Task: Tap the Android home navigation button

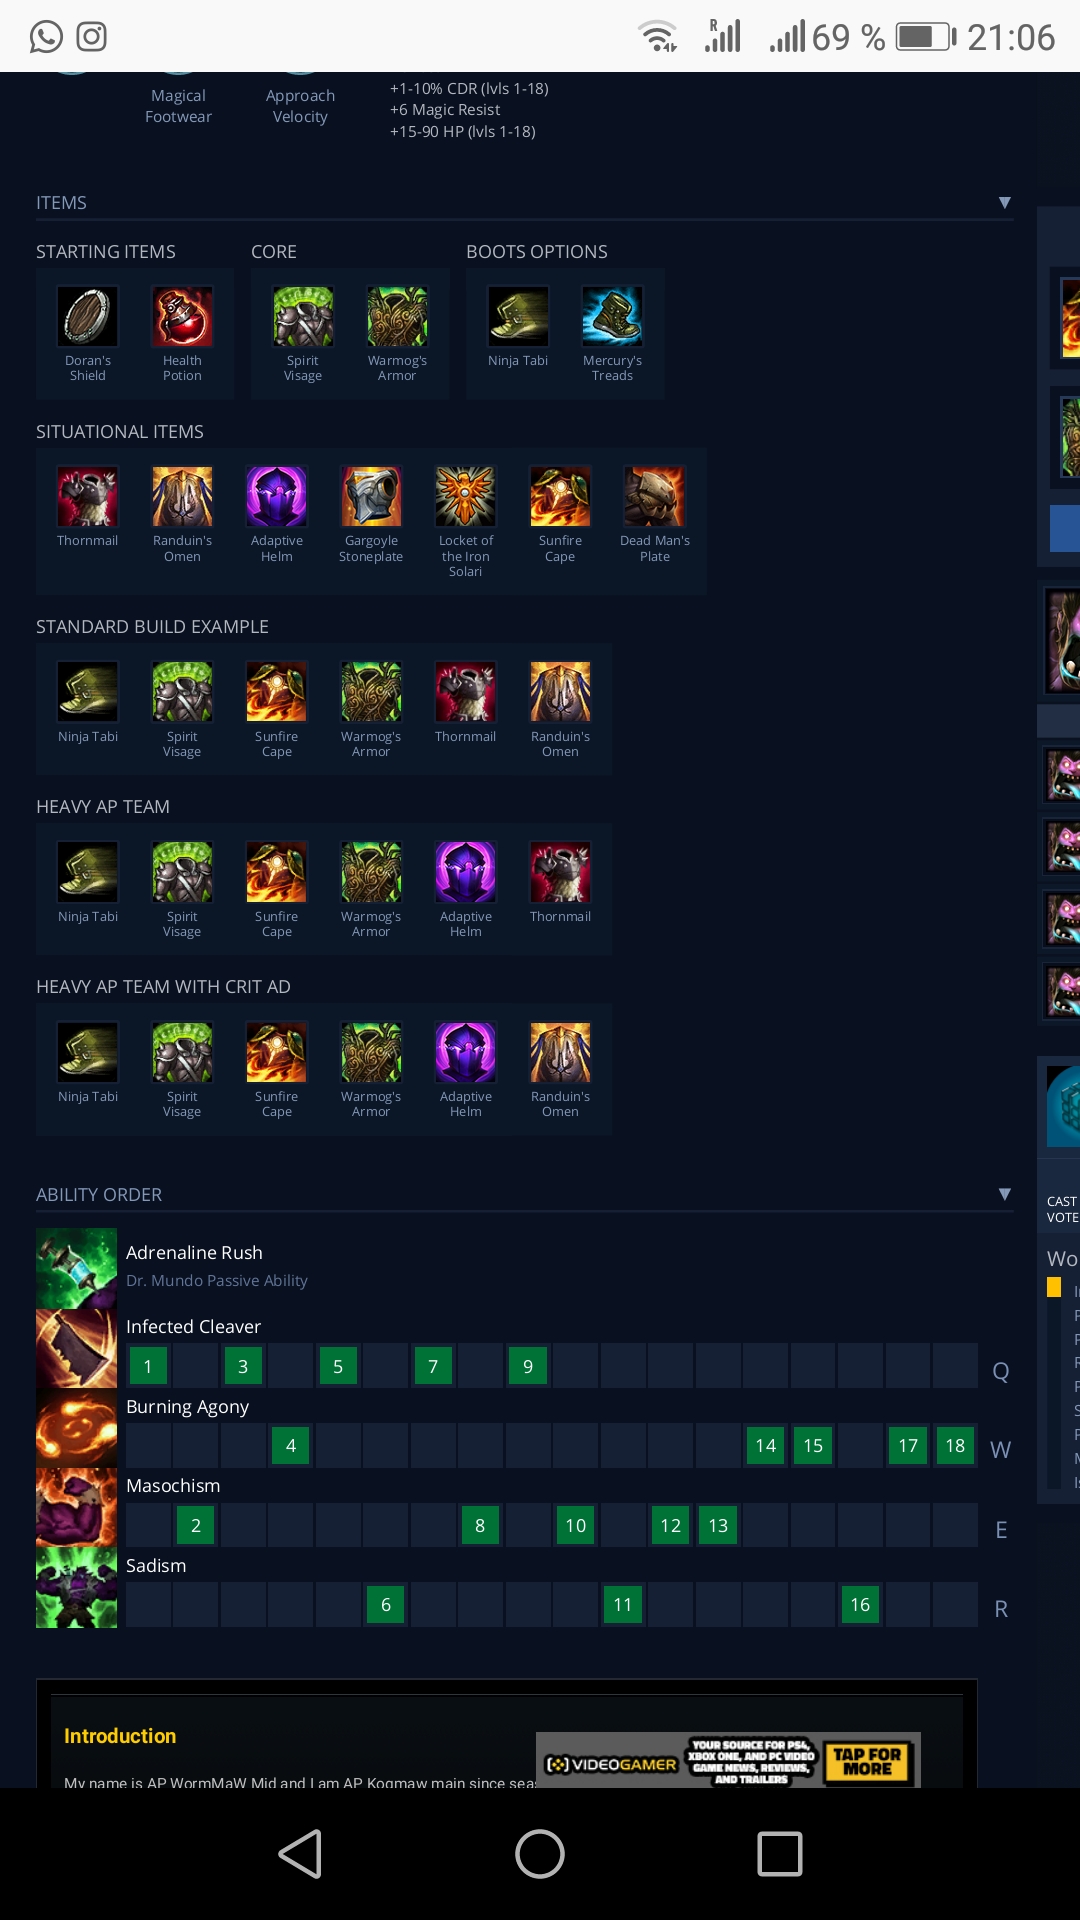Action: (x=540, y=1854)
